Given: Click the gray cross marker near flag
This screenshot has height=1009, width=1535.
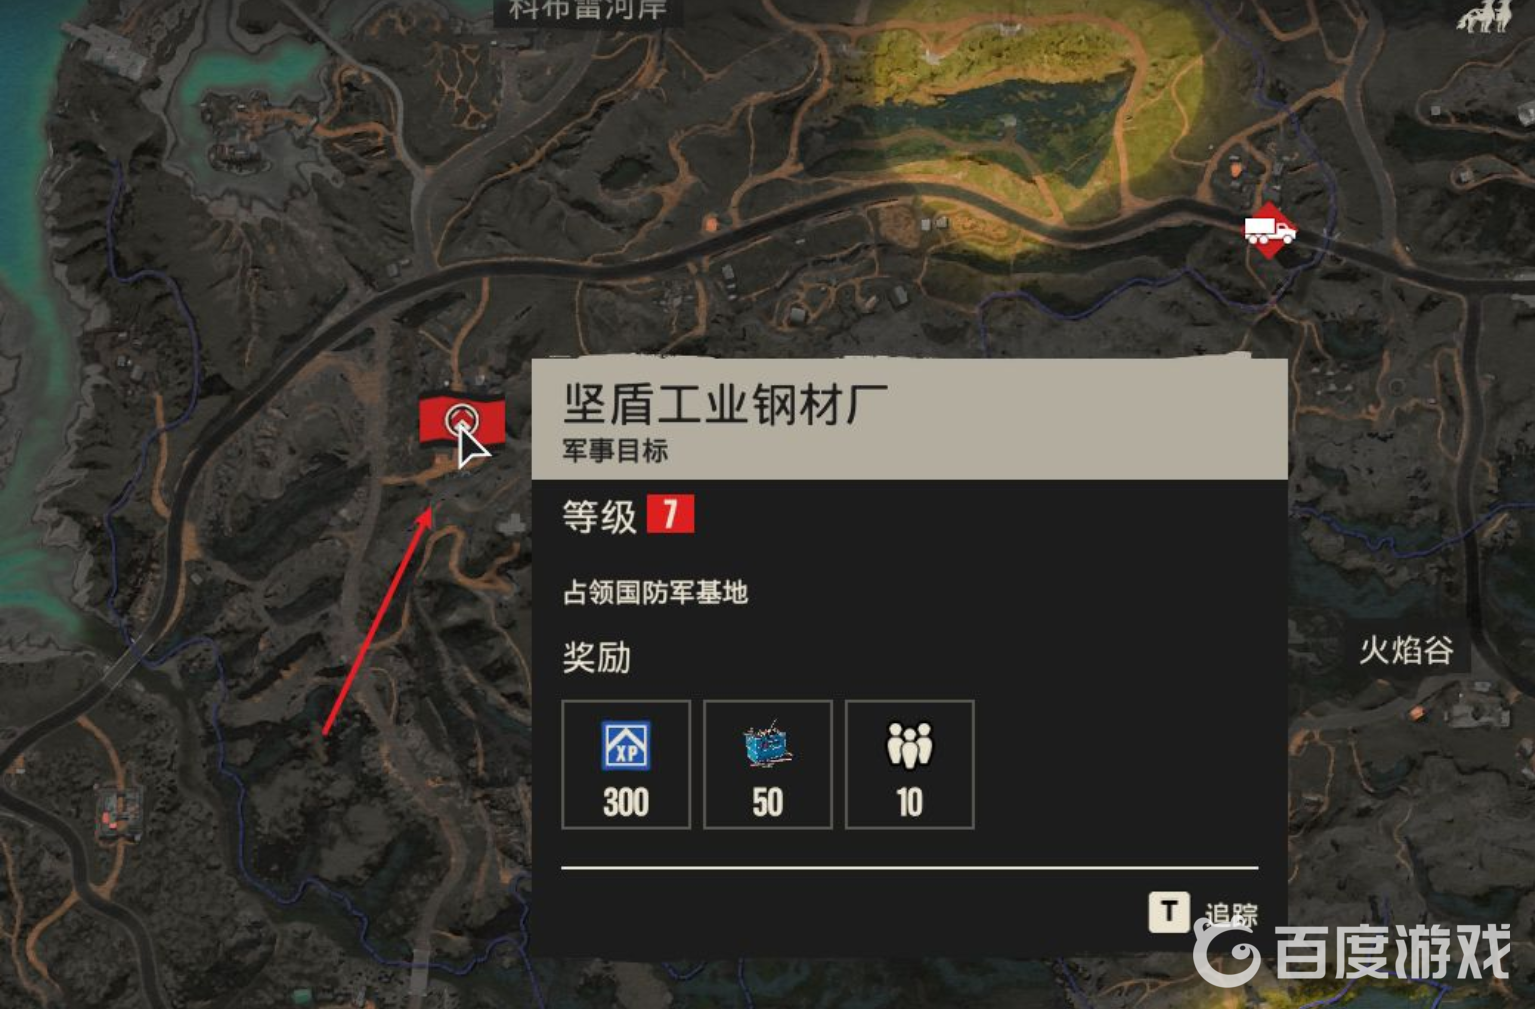Looking at the screenshot, I should (x=512, y=524).
